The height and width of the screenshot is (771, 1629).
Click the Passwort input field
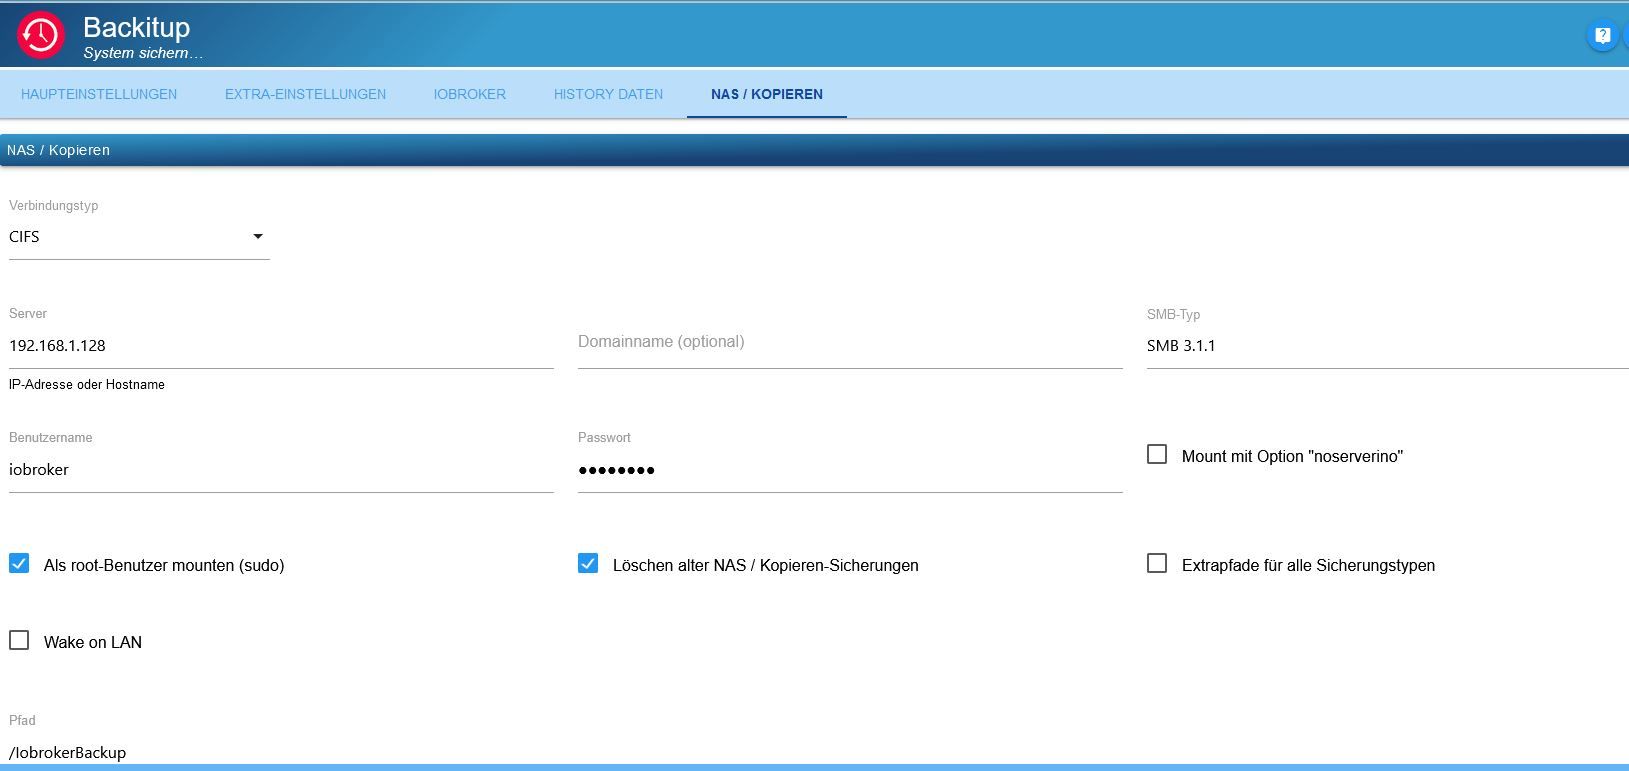[x=850, y=470]
